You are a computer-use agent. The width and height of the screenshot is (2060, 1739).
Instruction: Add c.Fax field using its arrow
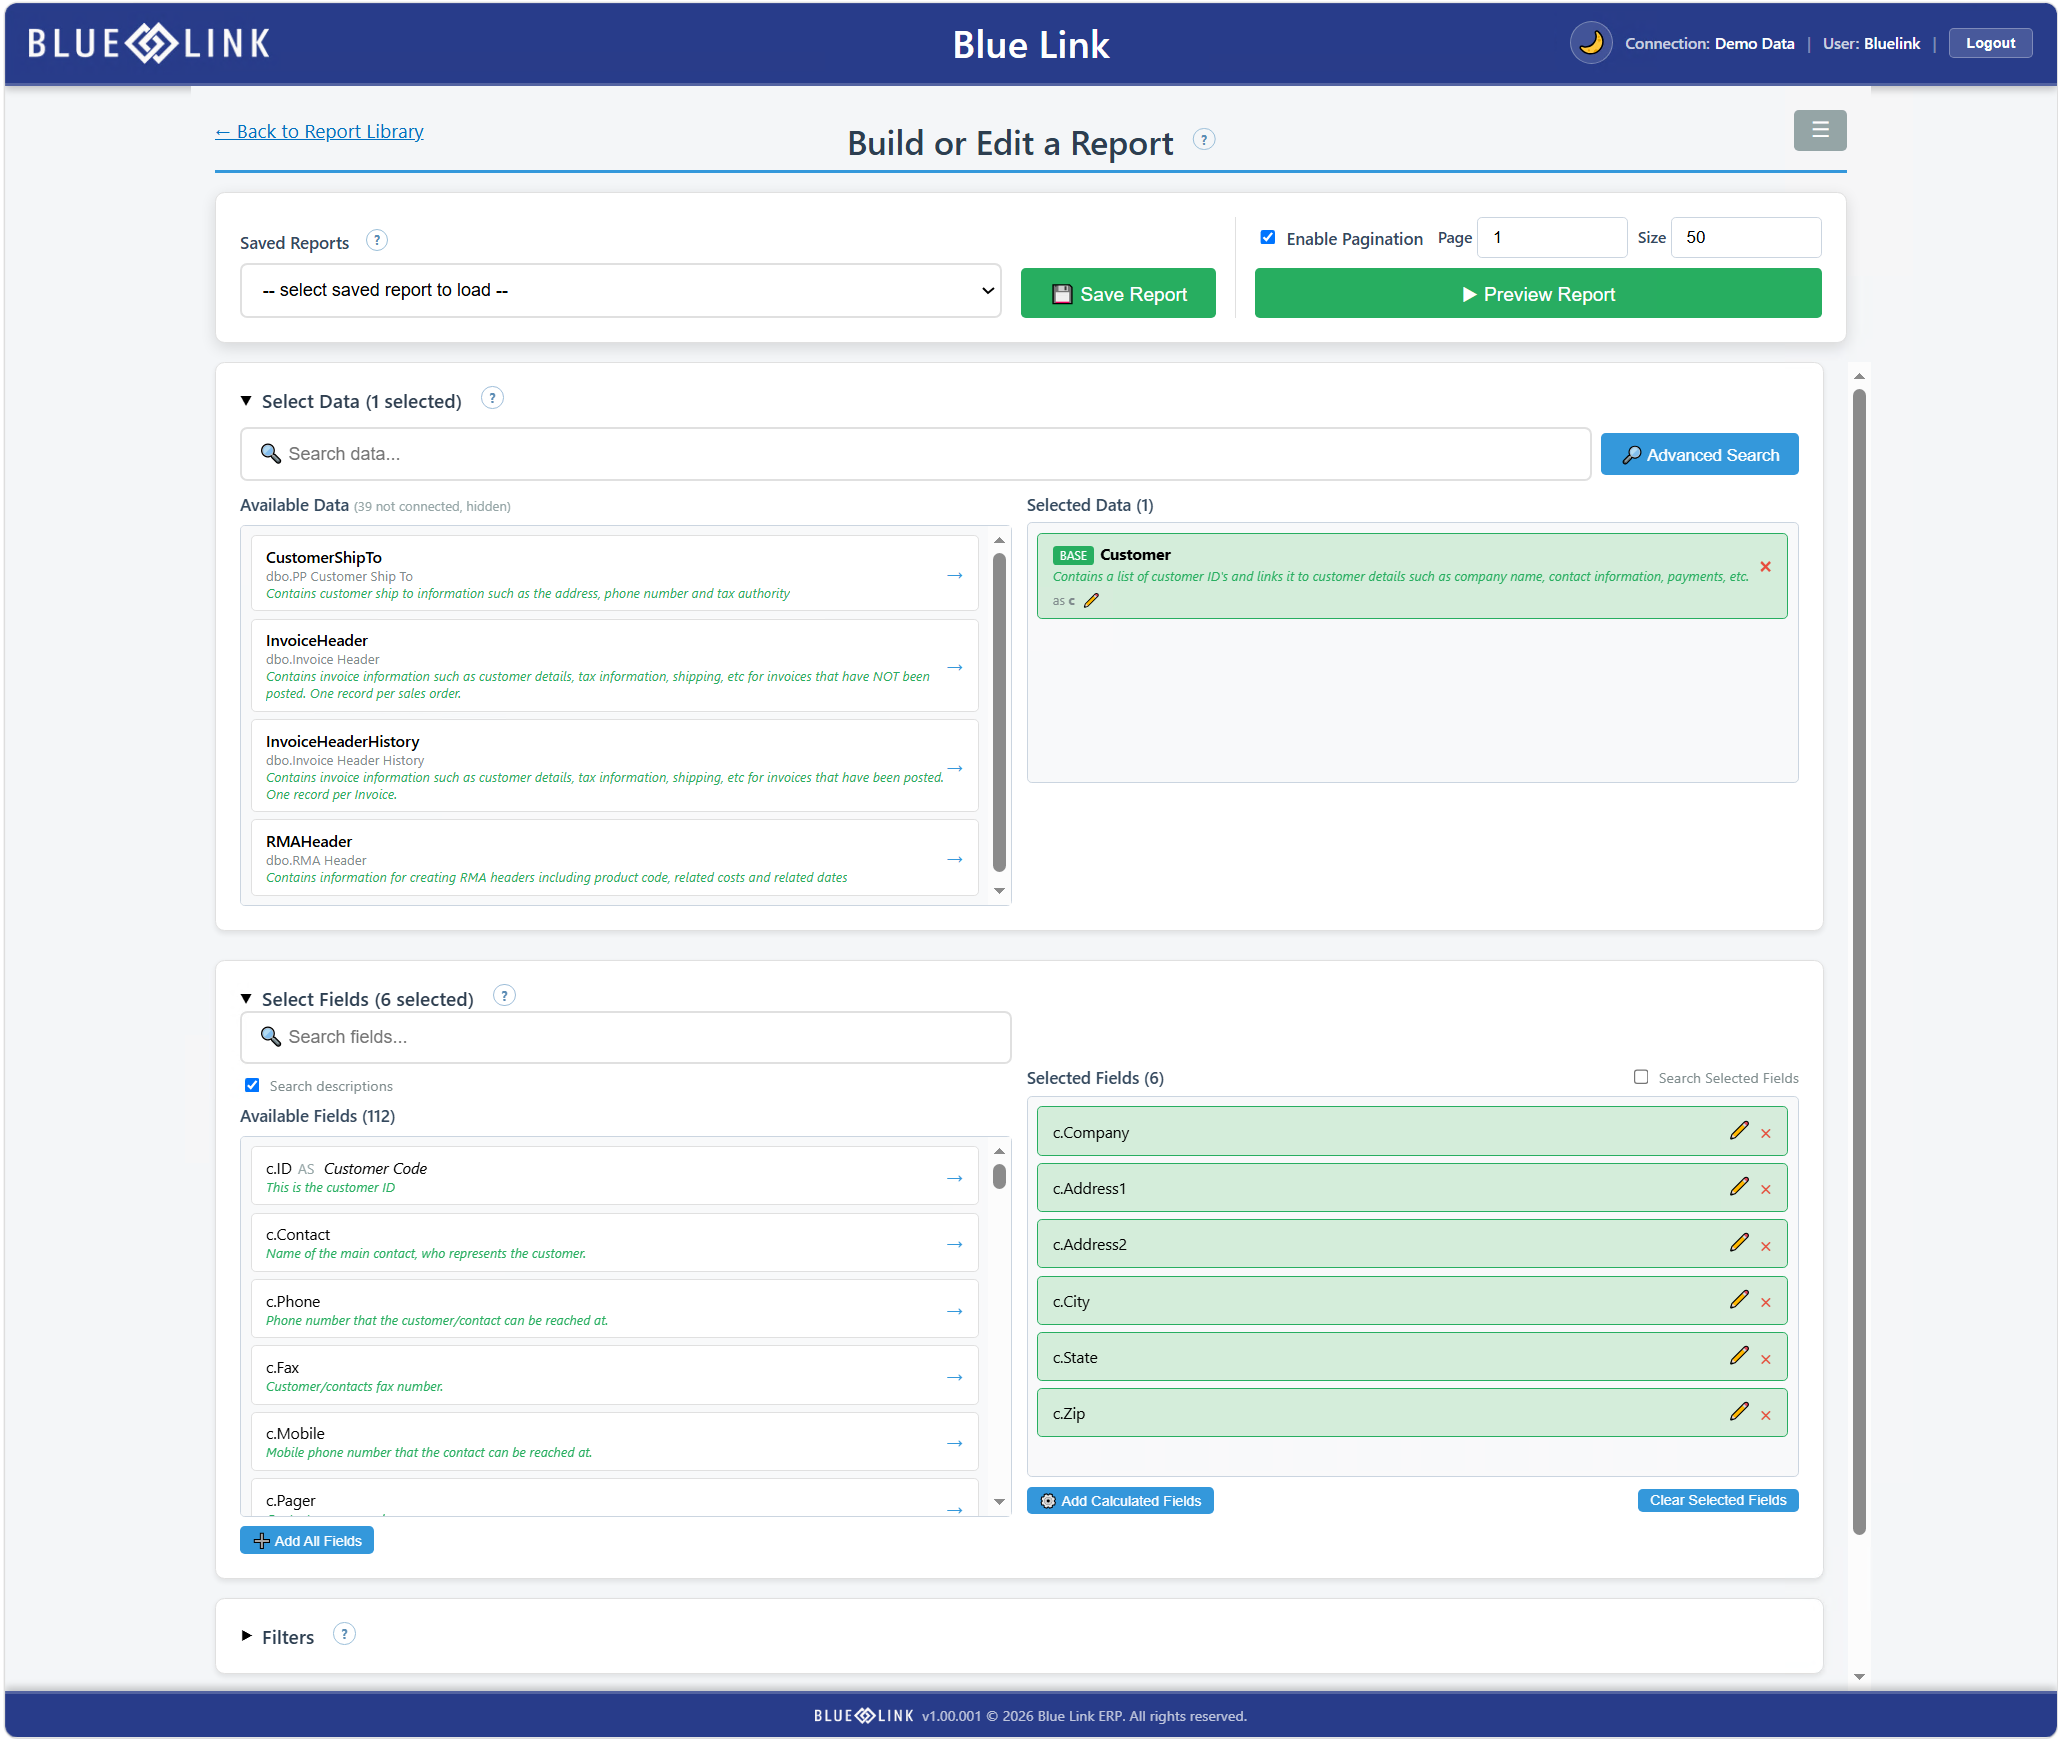click(x=954, y=1377)
